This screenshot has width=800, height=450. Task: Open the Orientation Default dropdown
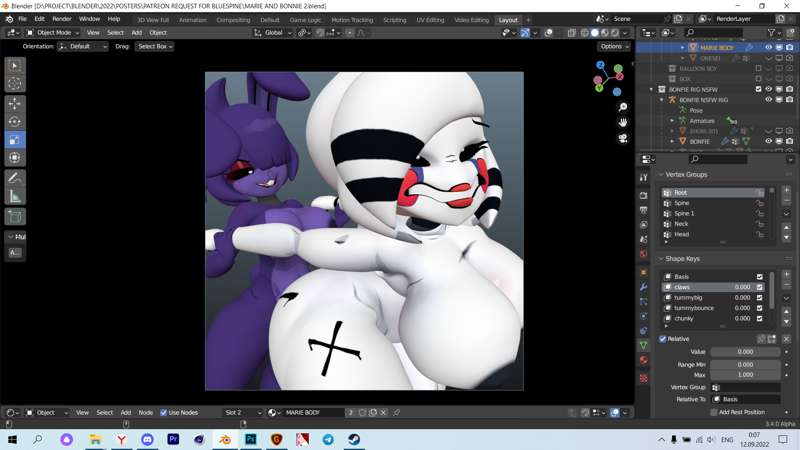coord(83,46)
